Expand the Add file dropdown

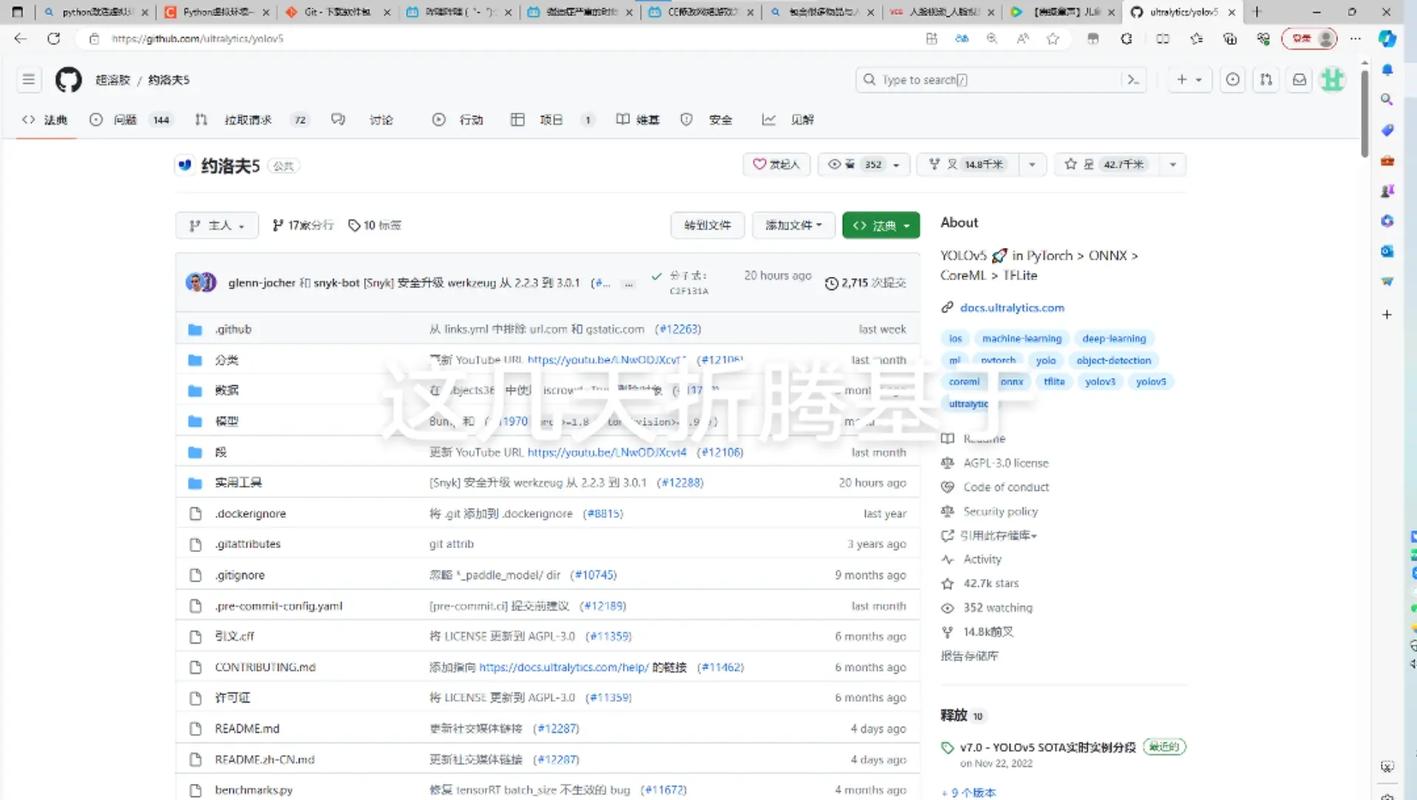793,225
